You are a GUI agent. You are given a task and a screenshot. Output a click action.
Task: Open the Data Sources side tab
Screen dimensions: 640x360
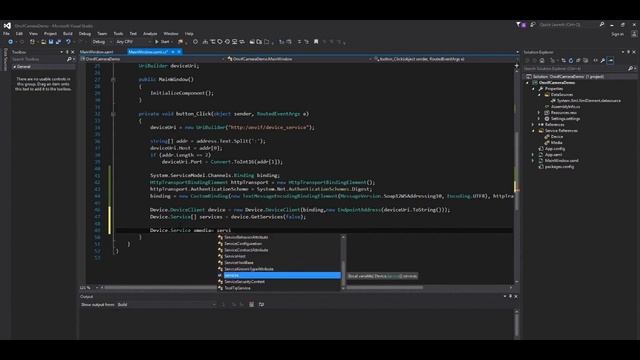click(x=5, y=59)
